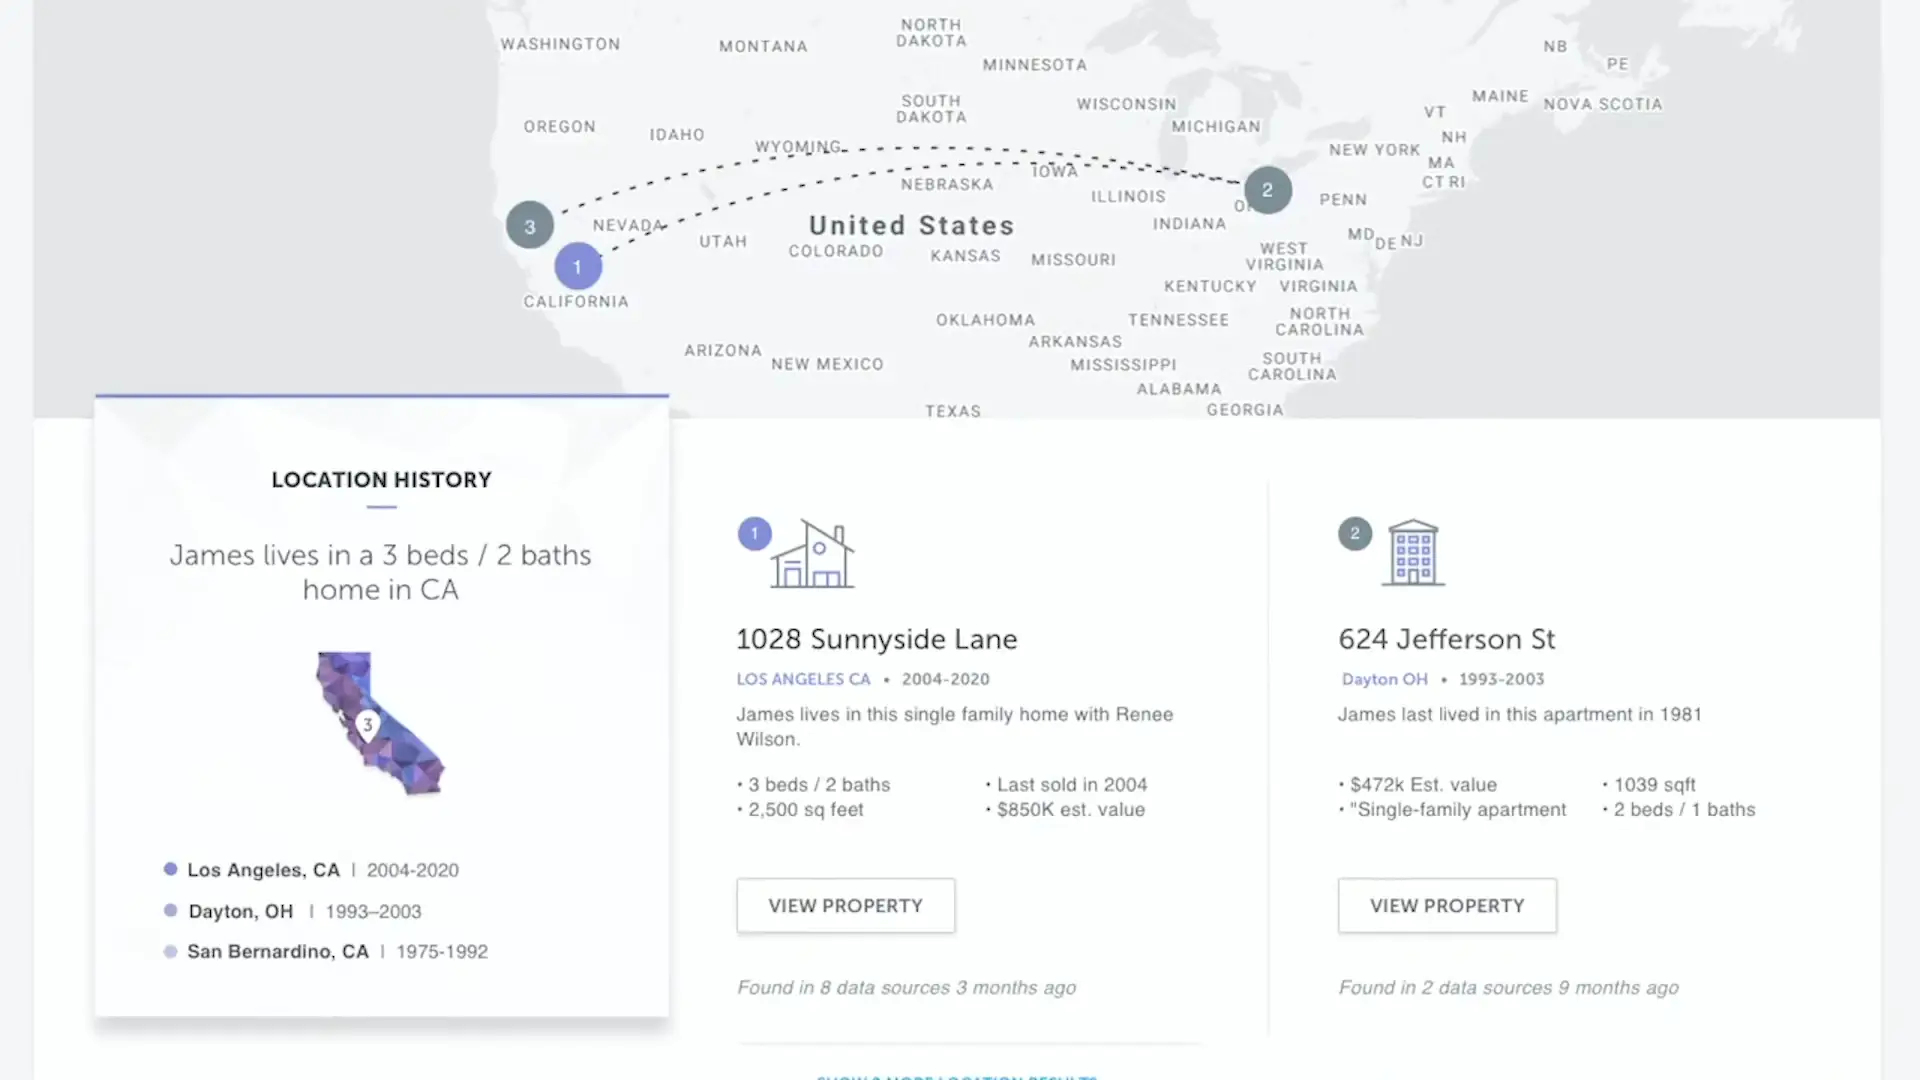Open the LOCATION HISTORY panel menu
The width and height of the screenshot is (1920, 1080).
coord(381,479)
